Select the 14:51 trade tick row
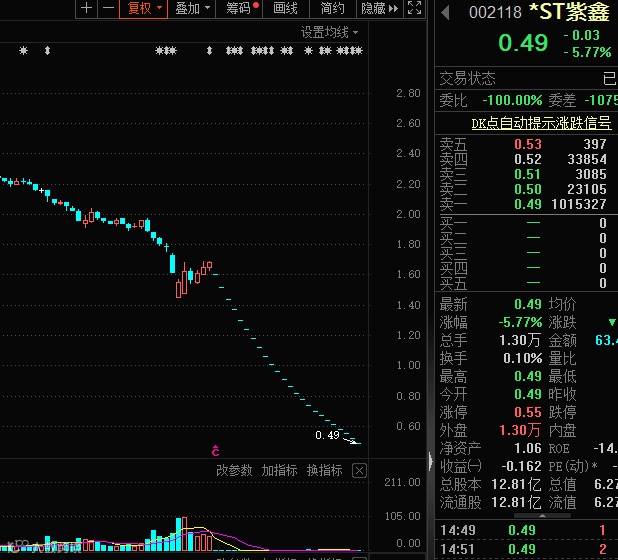Image resolution: width=618 pixels, height=560 pixels. point(527,549)
